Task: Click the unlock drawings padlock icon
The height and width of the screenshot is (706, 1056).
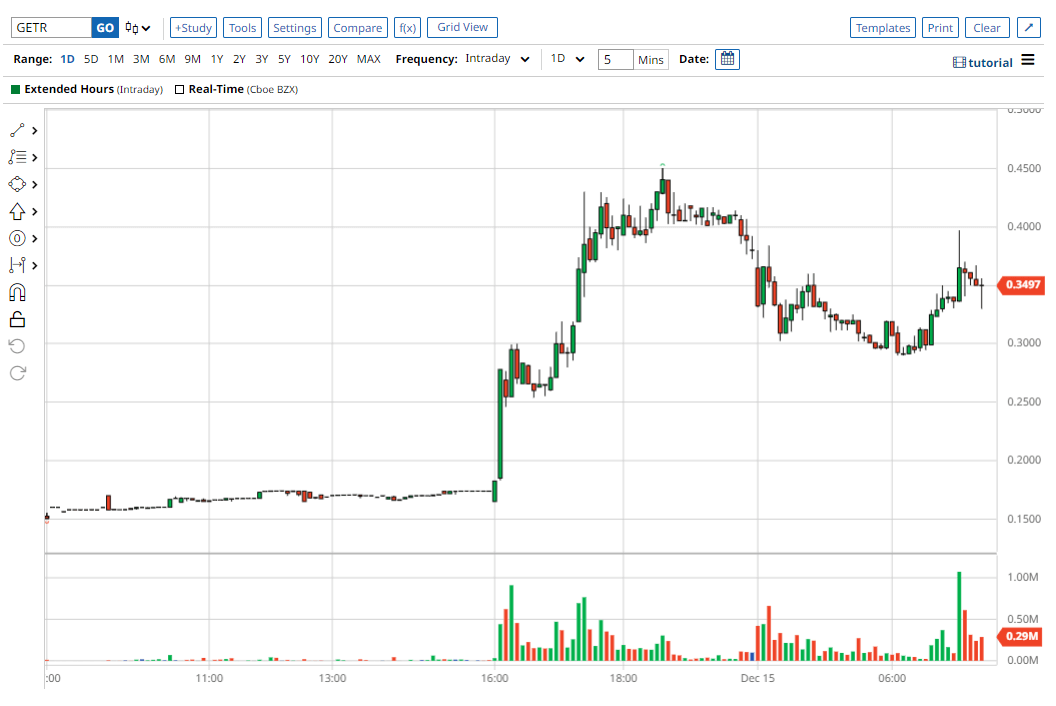Action: pos(18,319)
